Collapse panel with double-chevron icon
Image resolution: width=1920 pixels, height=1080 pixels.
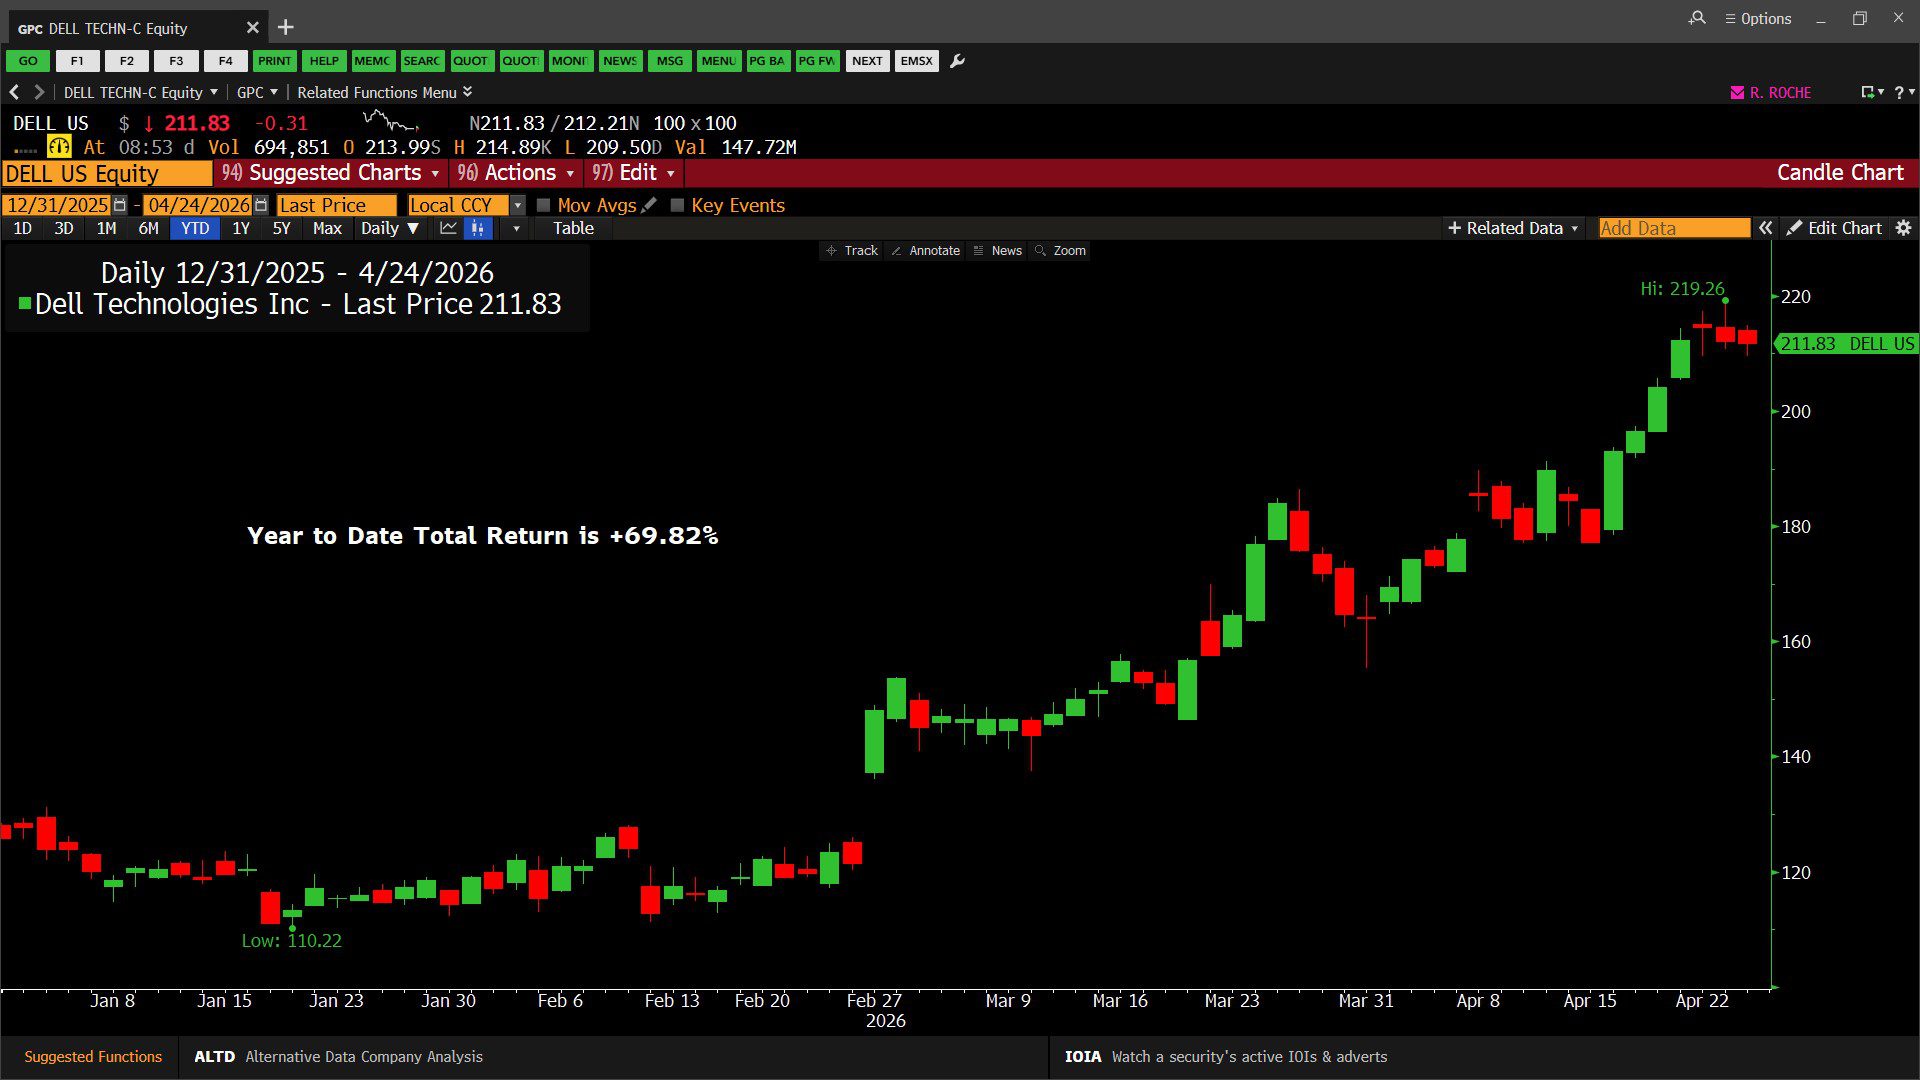pyautogui.click(x=1766, y=228)
